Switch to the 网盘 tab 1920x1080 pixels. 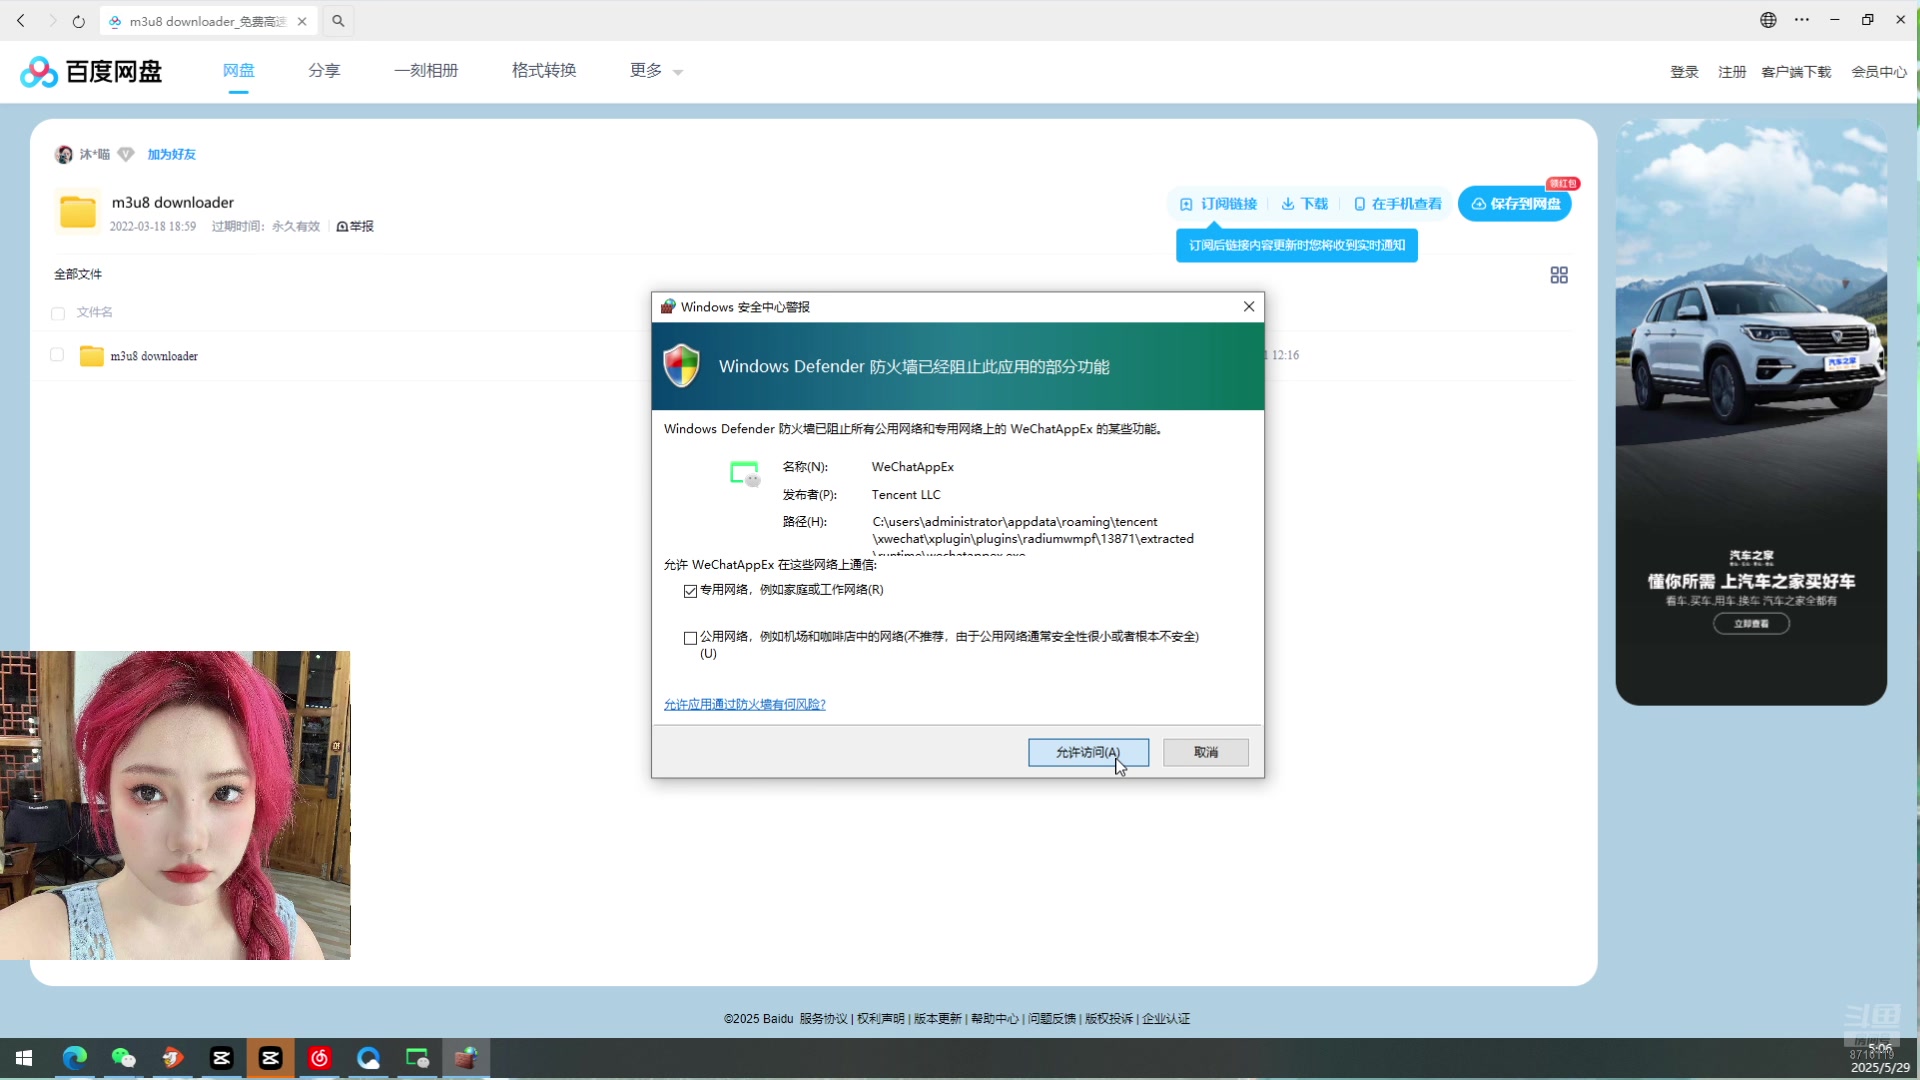238,70
